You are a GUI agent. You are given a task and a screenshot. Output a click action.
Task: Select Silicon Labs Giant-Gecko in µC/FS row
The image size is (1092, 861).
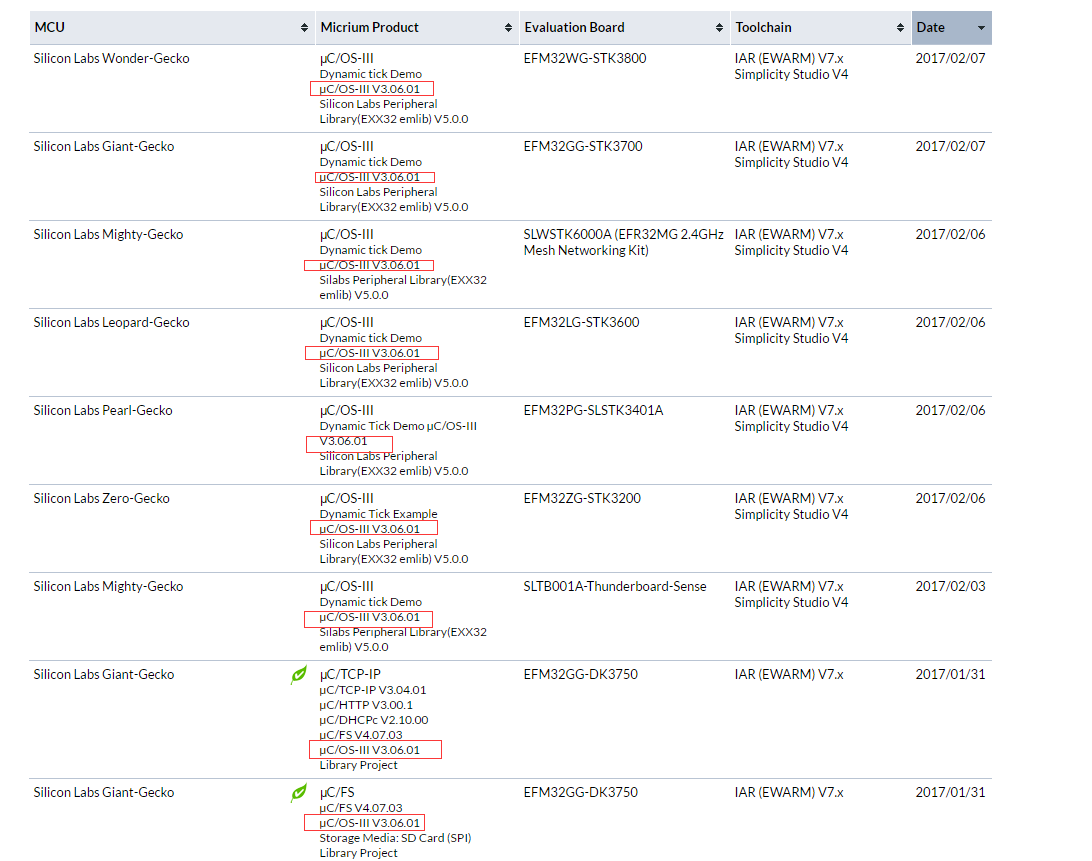tap(104, 793)
